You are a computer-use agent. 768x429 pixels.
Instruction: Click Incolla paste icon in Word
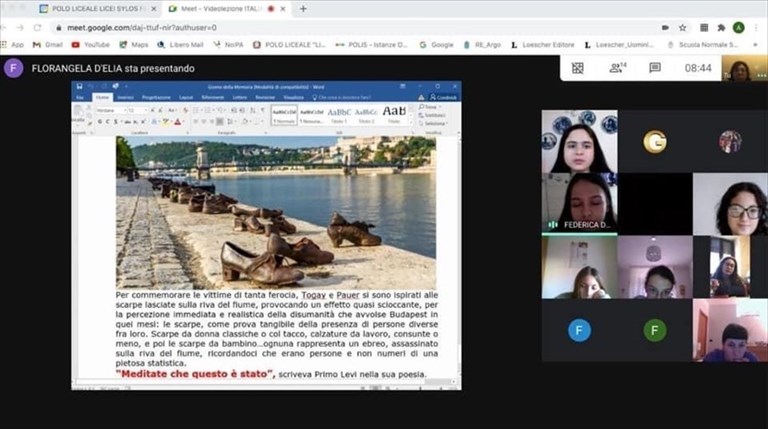78,111
